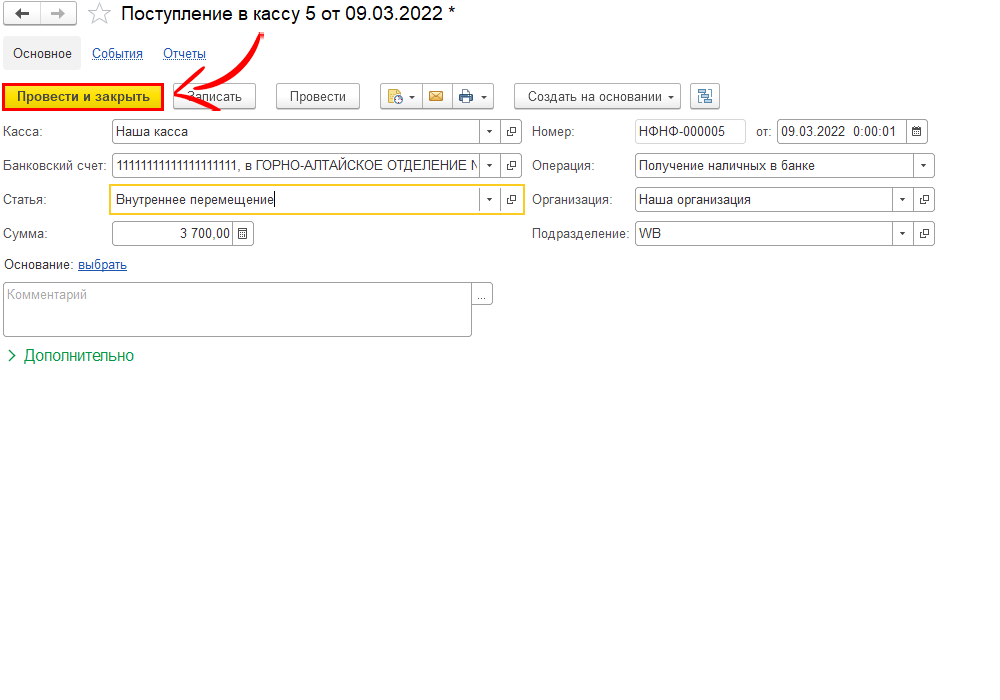Click the open-form icon next to Организация

(924, 199)
